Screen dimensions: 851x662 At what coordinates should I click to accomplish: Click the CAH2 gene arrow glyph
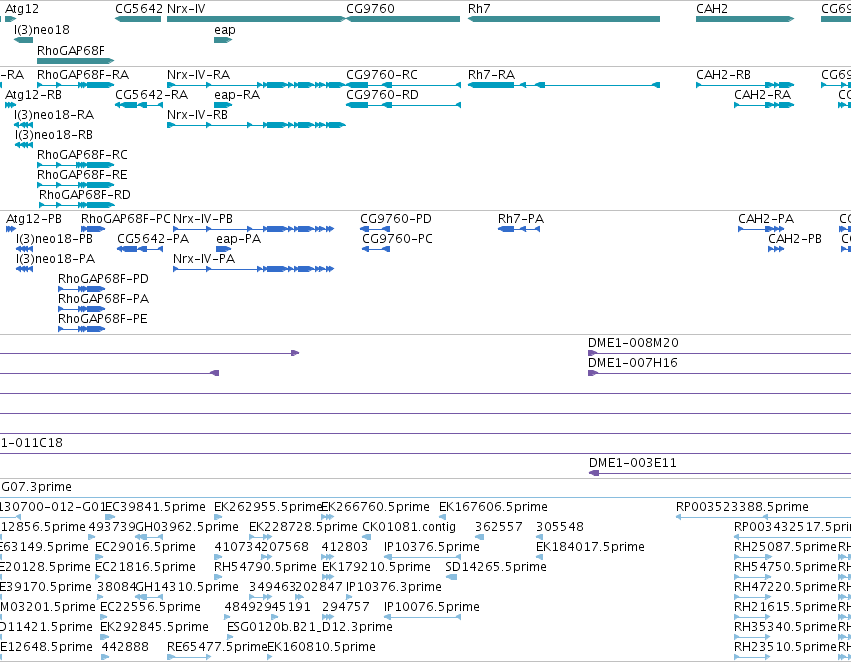745,19
